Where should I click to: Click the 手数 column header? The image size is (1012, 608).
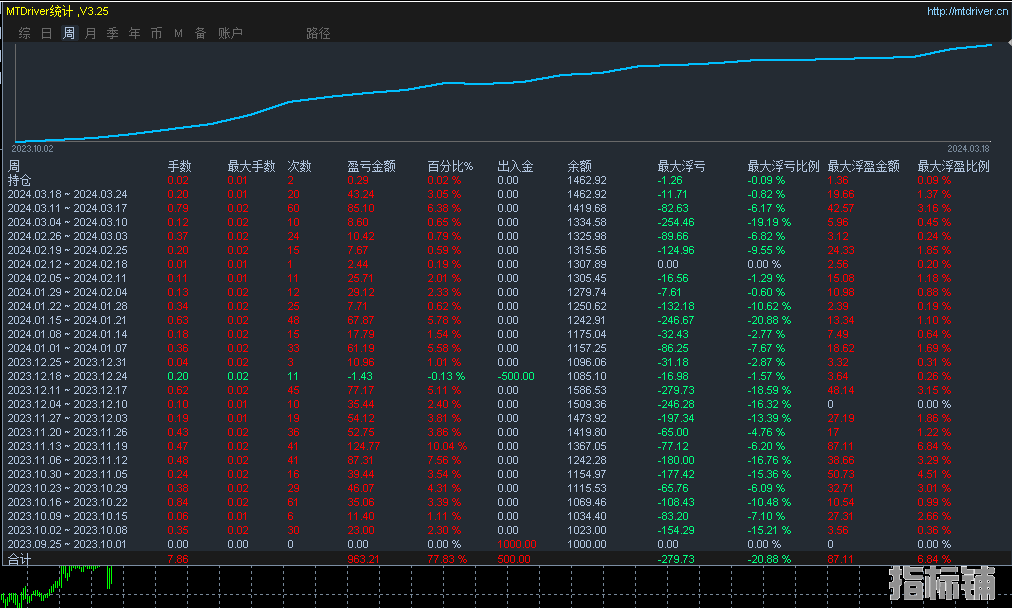pos(179,166)
